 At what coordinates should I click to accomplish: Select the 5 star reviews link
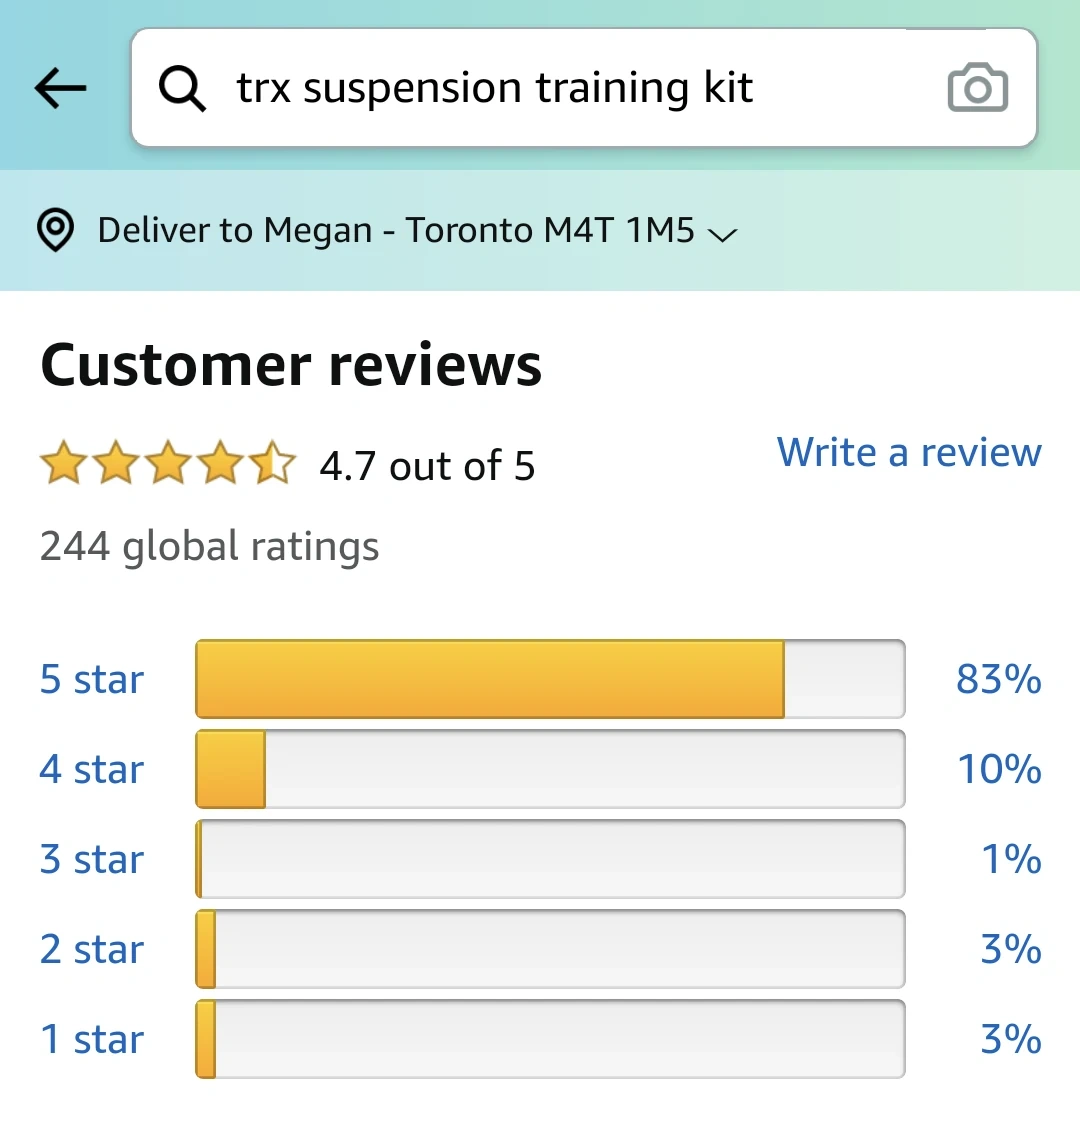coord(92,679)
